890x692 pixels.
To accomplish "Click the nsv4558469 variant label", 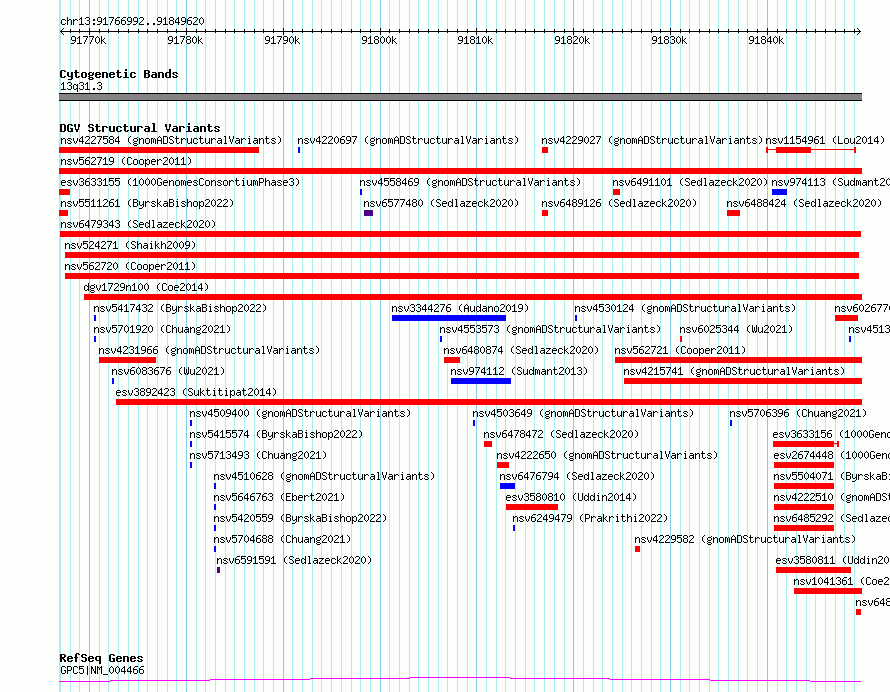I will click(470, 182).
